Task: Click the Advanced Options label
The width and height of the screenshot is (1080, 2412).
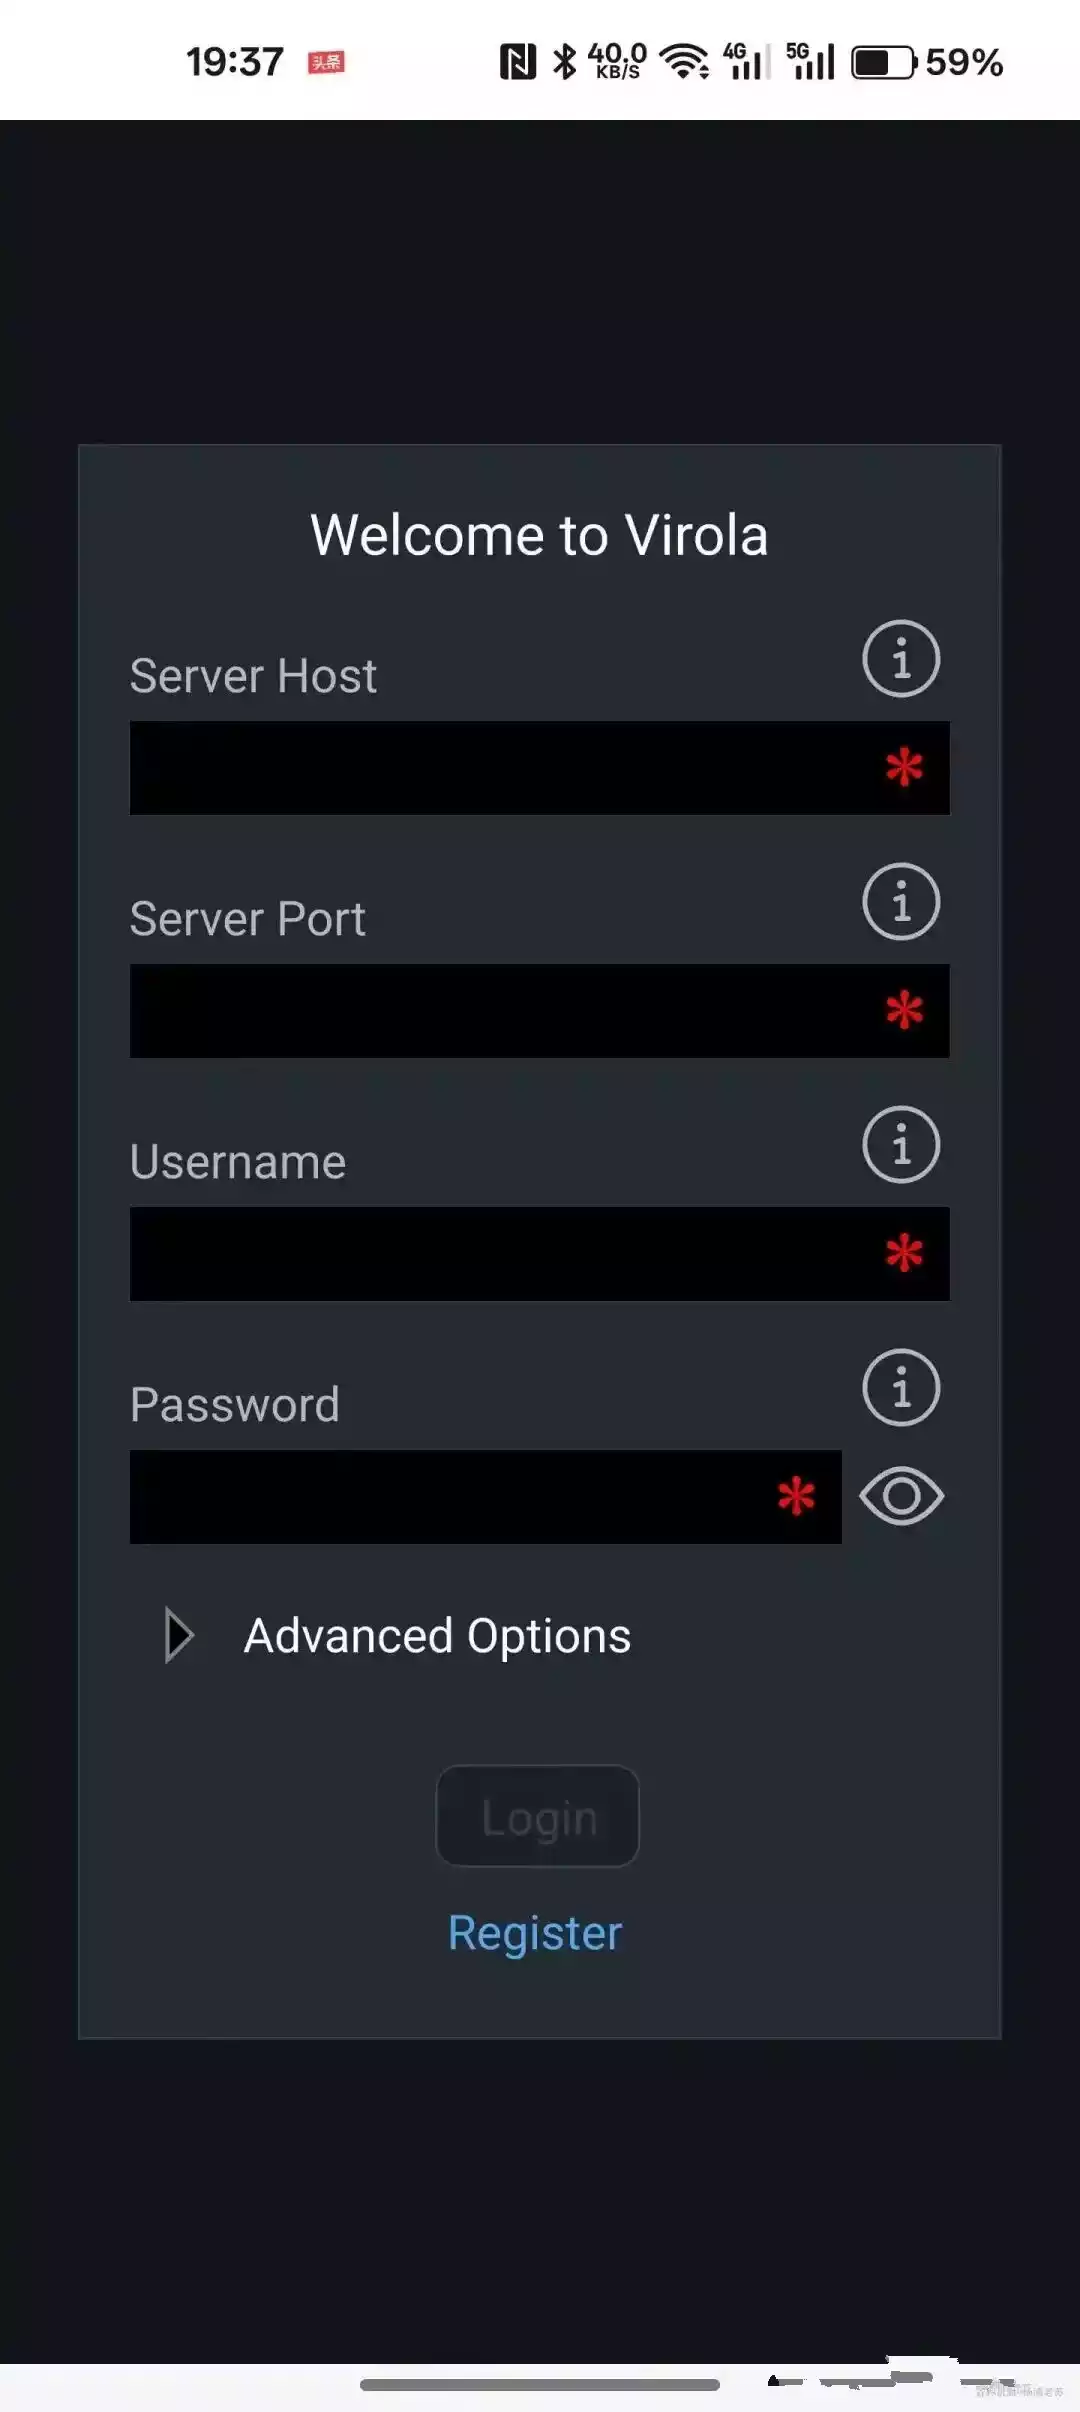Action: (437, 1637)
